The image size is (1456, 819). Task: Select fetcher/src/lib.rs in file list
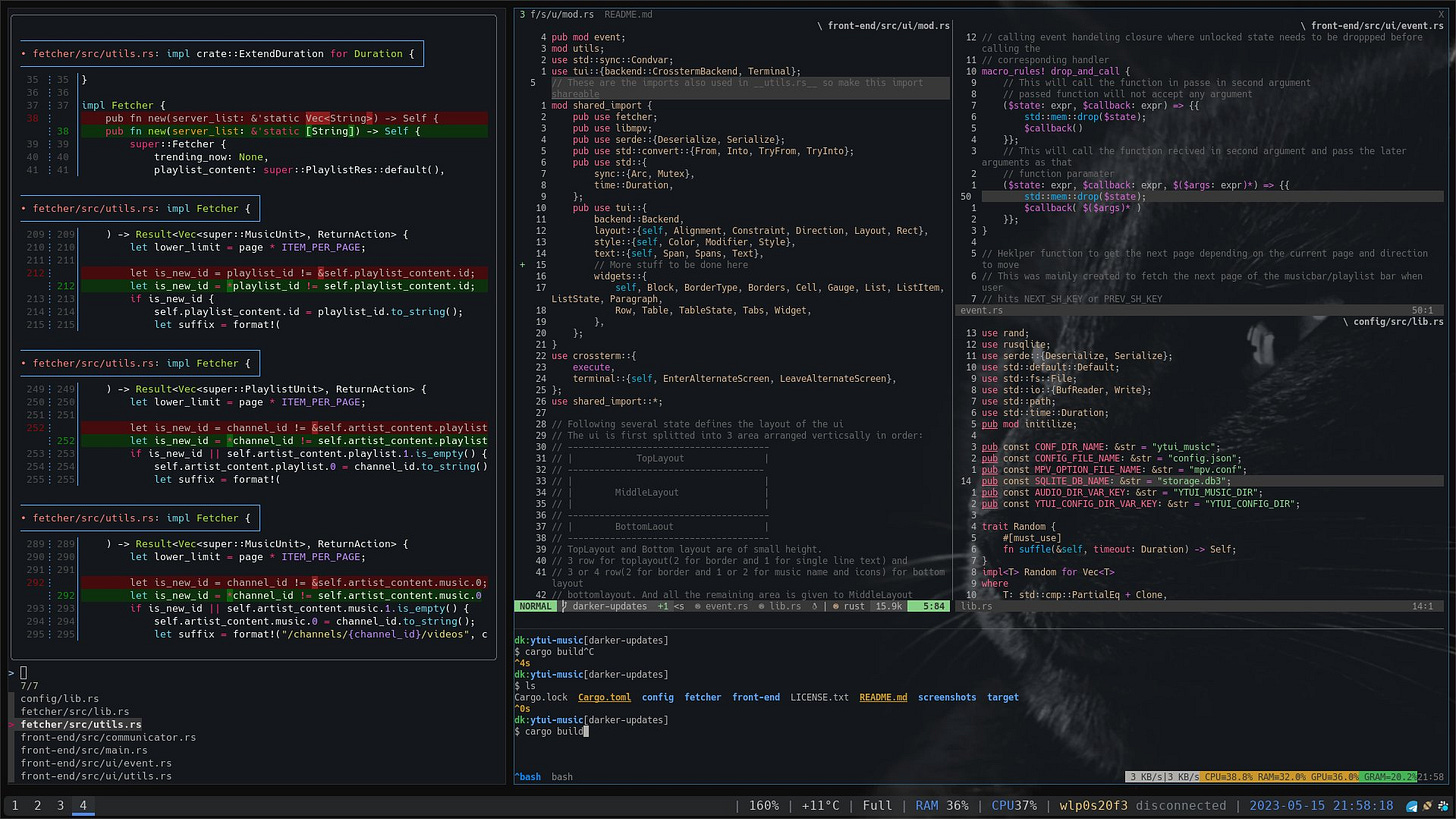75,712
